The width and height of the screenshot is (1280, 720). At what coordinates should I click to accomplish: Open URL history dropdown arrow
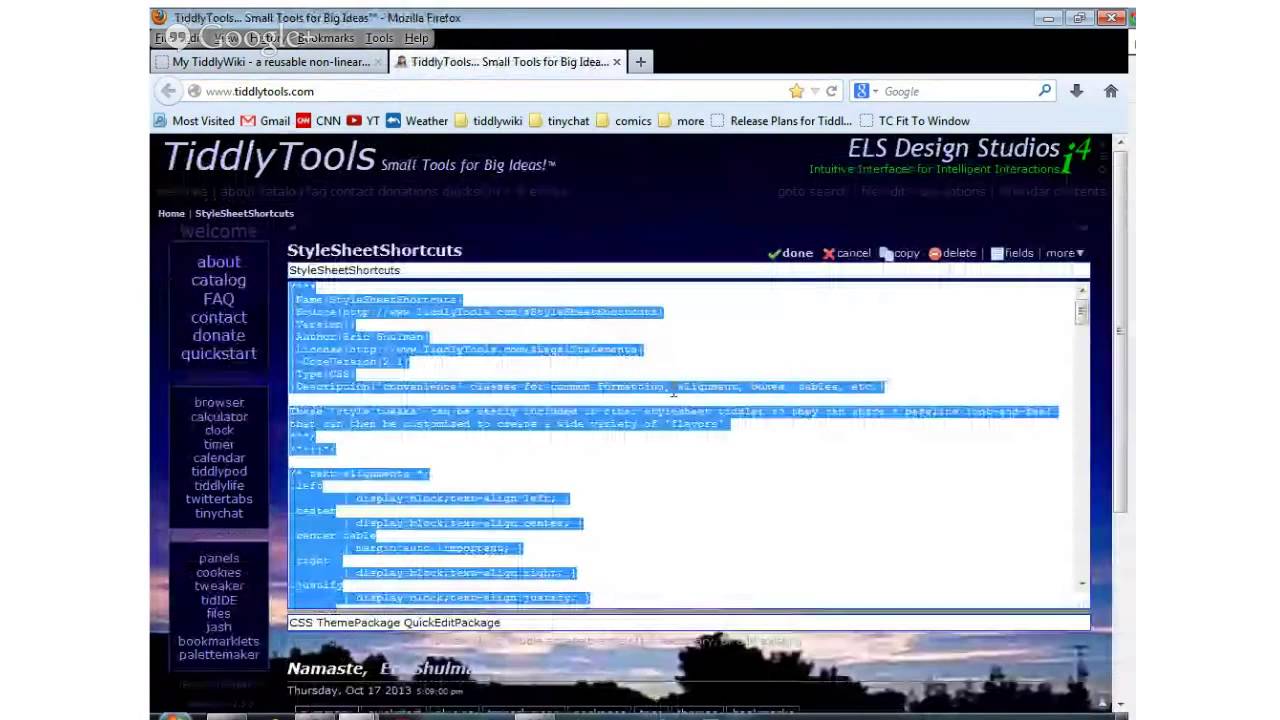(x=814, y=91)
